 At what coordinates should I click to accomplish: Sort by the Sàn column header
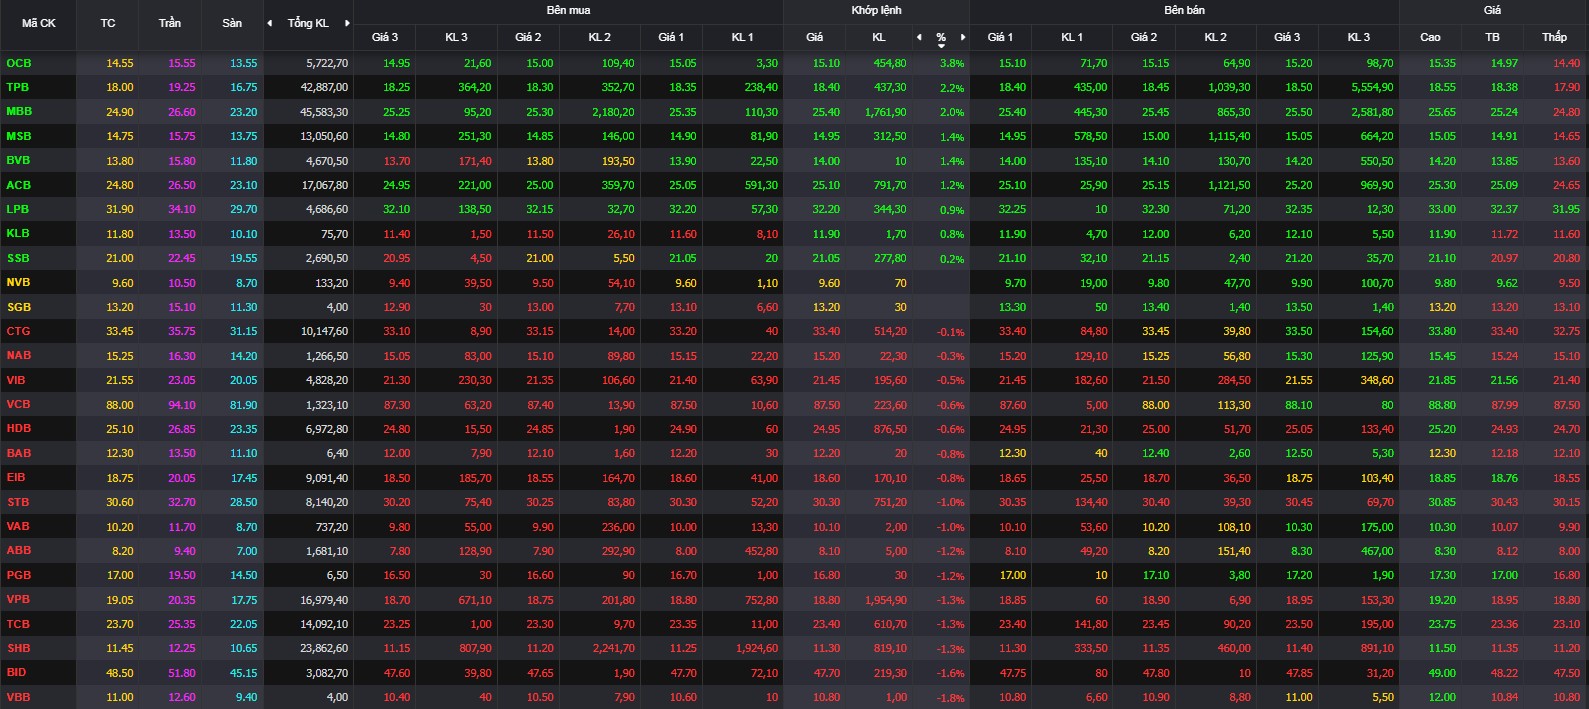(232, 23)
